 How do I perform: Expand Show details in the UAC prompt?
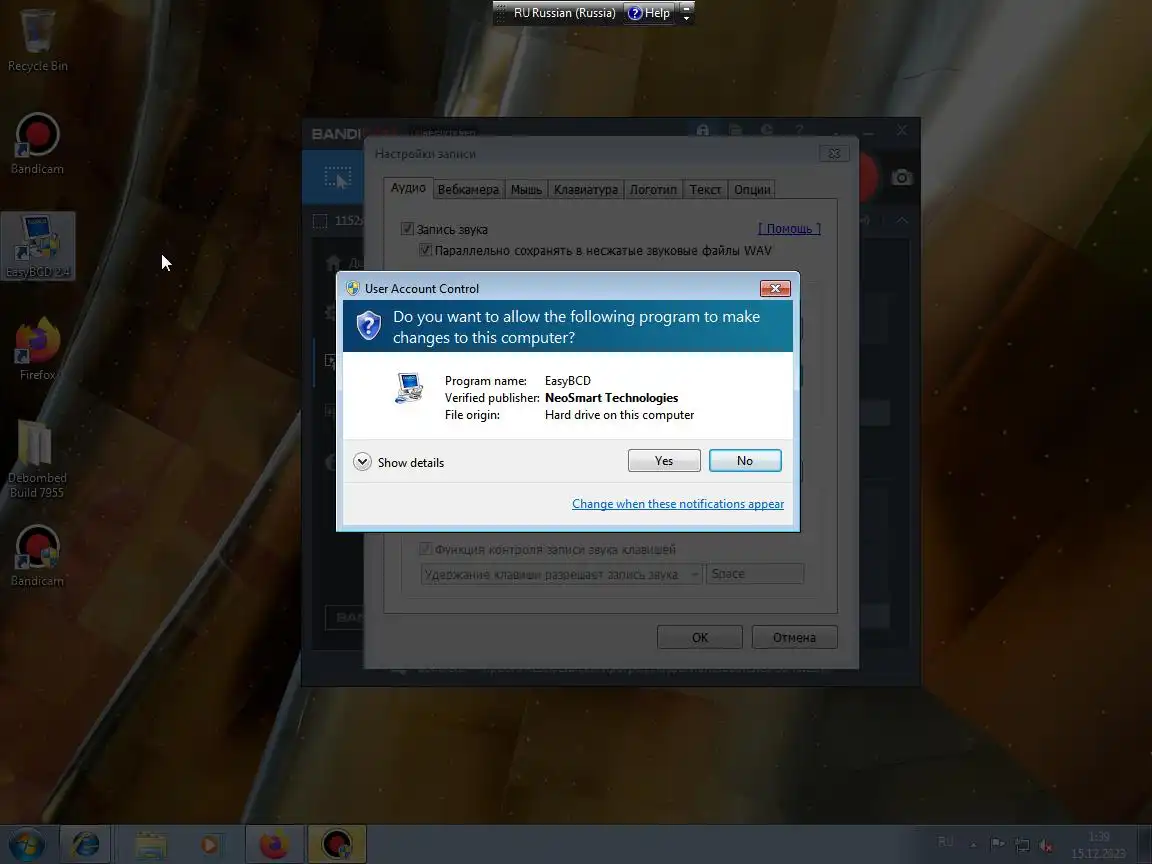399,462
